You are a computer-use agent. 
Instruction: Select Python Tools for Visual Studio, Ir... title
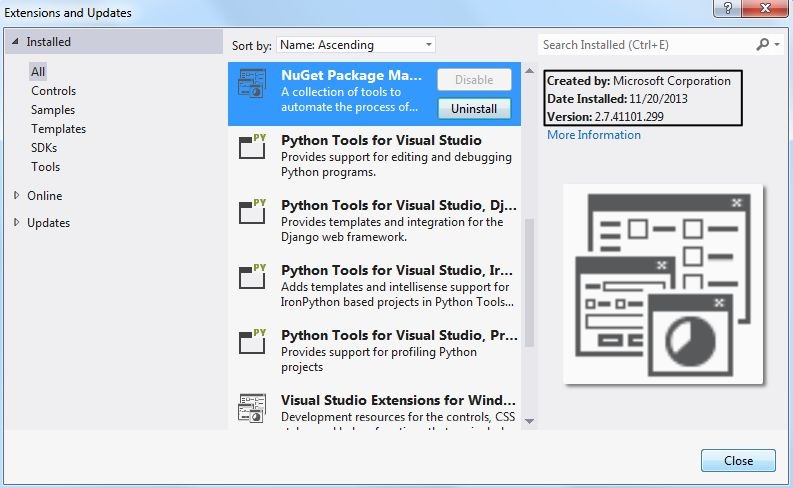click(397, 270)
